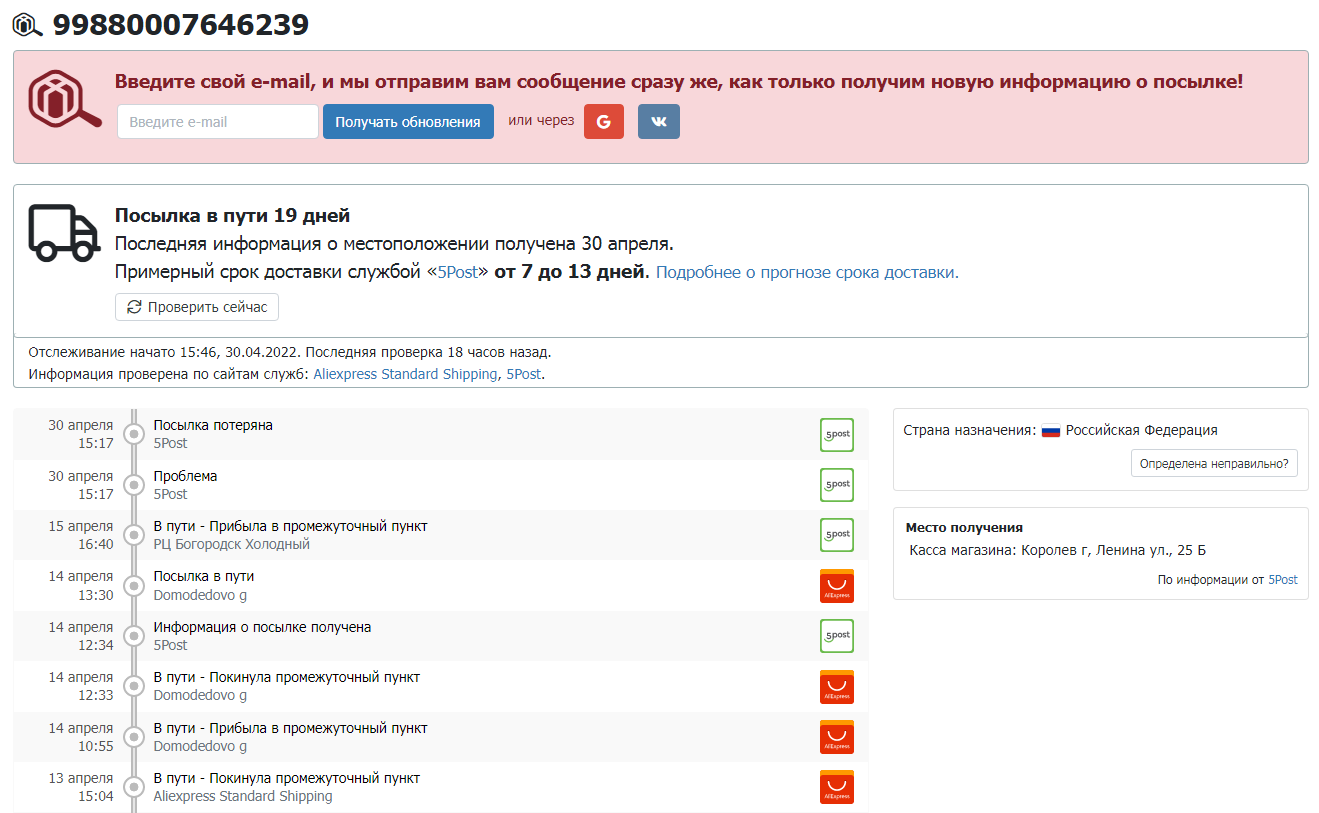The height and width of the screenshot is (813, 1319).
Task: Open the 'Aliexpress Standard Shipping' service link
Action: 405,374
